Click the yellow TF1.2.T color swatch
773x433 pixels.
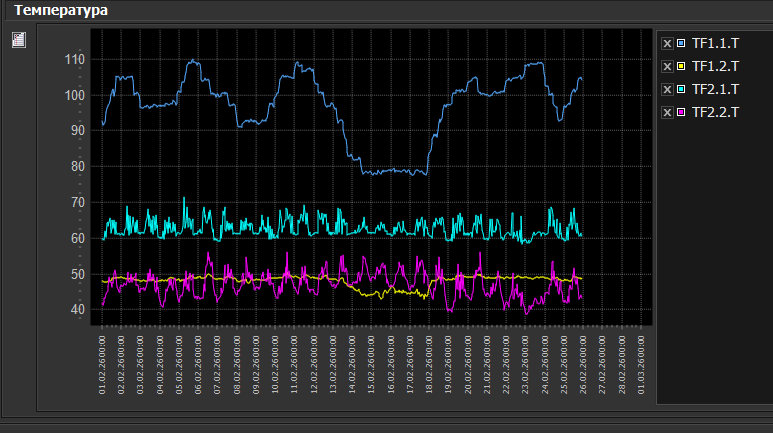tap(681, 66)
